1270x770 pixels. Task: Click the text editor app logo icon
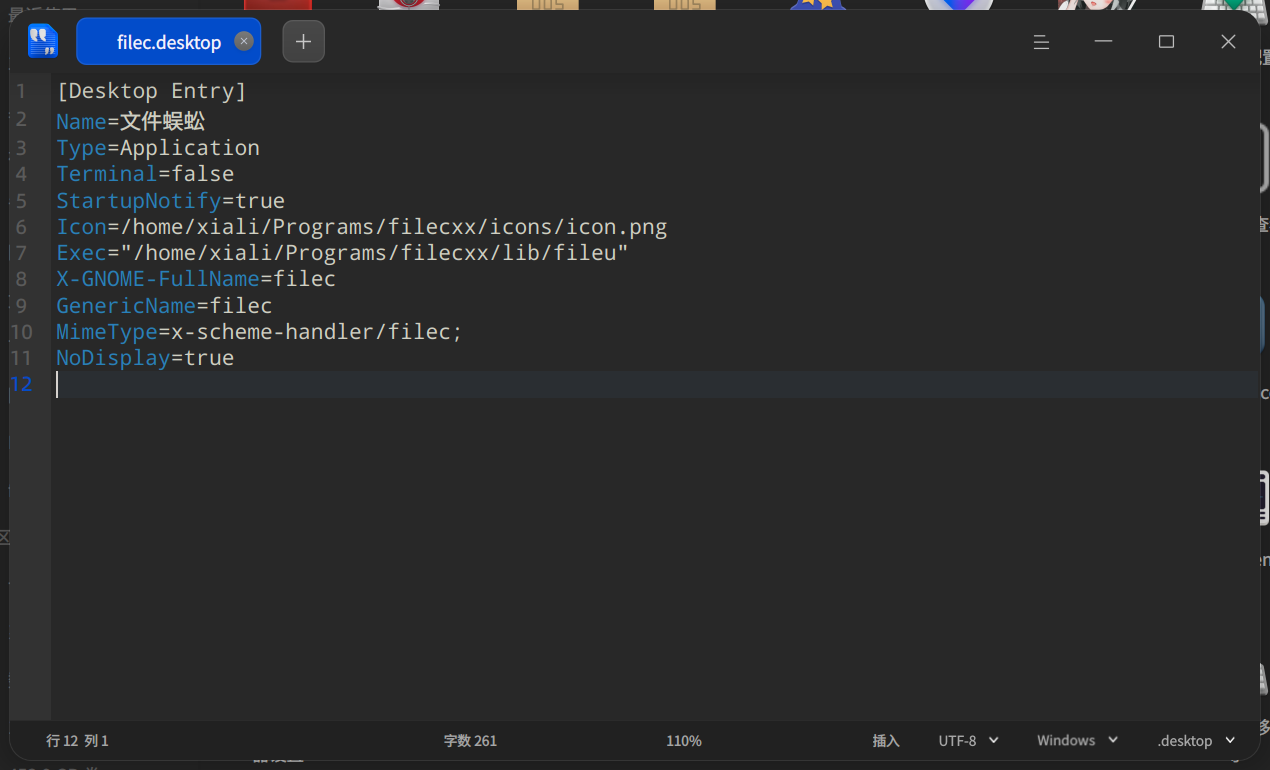pyautogui.click(x=43, y=41)
